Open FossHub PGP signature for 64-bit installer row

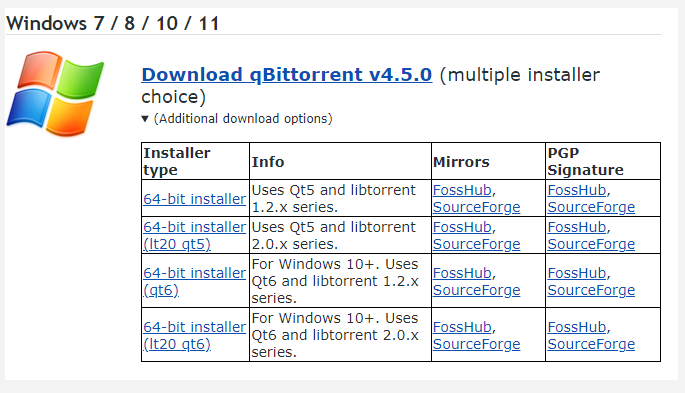point(577,190)
